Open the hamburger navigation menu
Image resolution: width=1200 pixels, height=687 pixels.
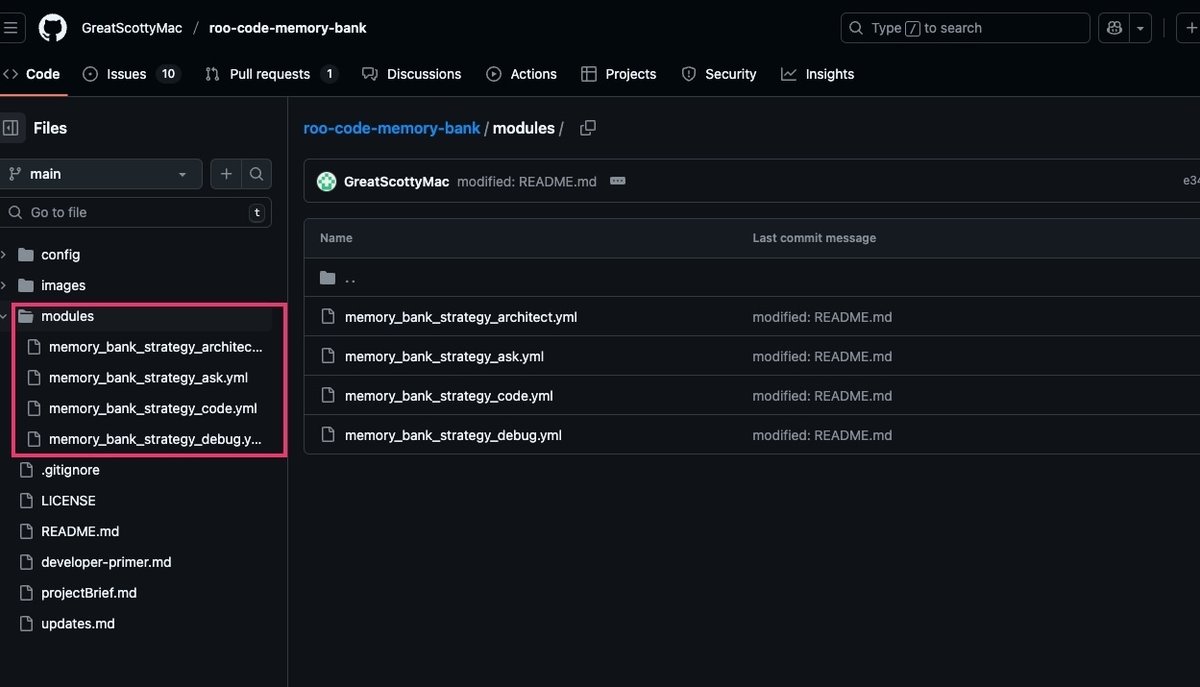[x=10, y=28]
